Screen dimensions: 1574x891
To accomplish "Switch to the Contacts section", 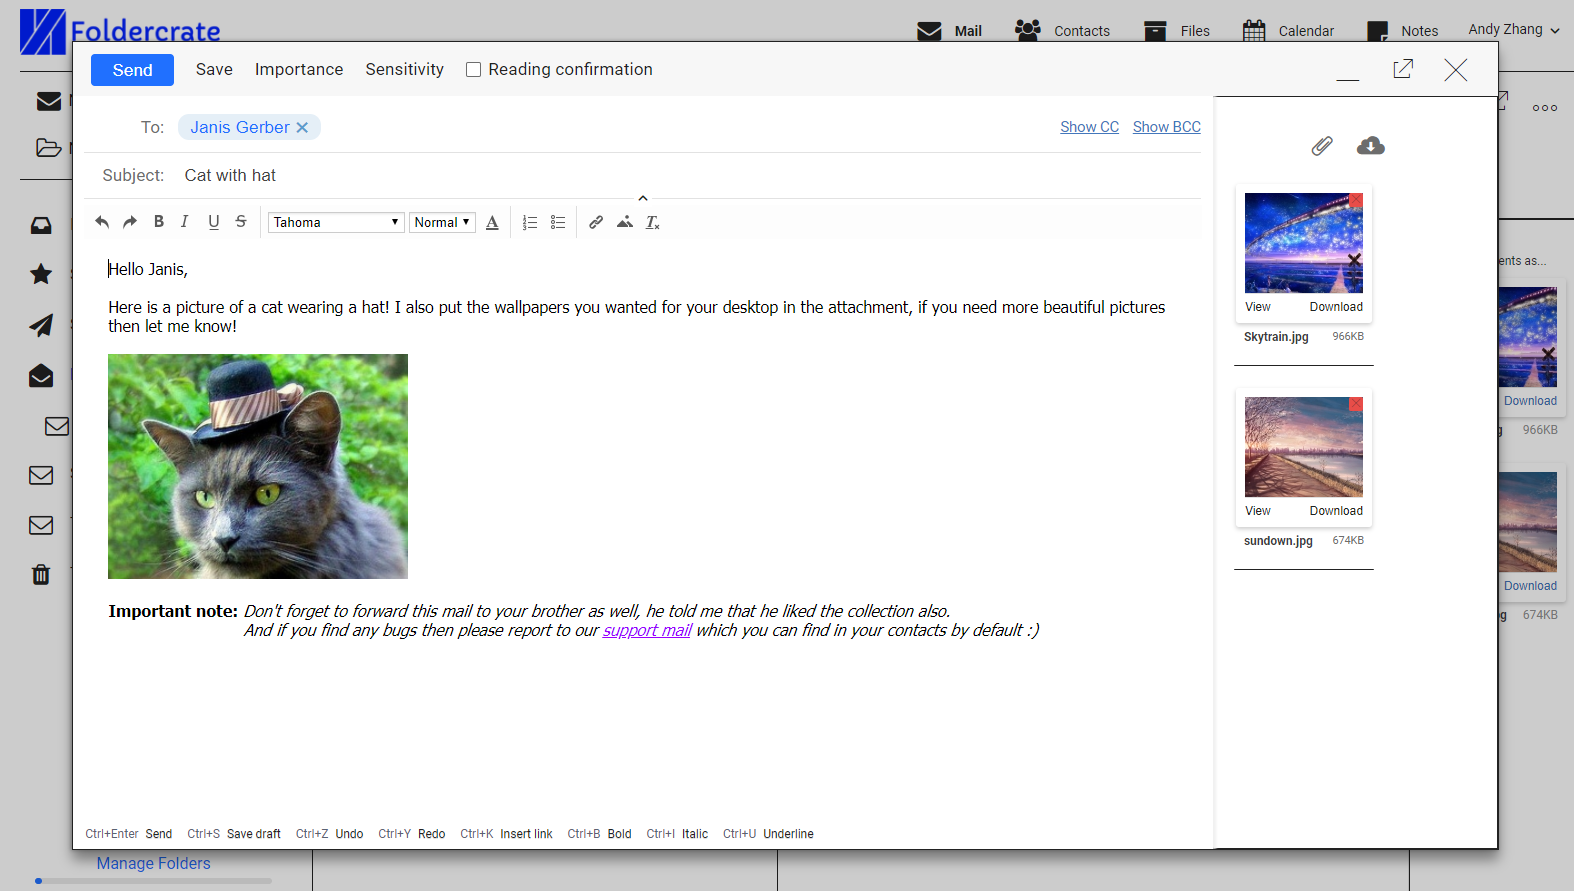I will point(1062,31).
